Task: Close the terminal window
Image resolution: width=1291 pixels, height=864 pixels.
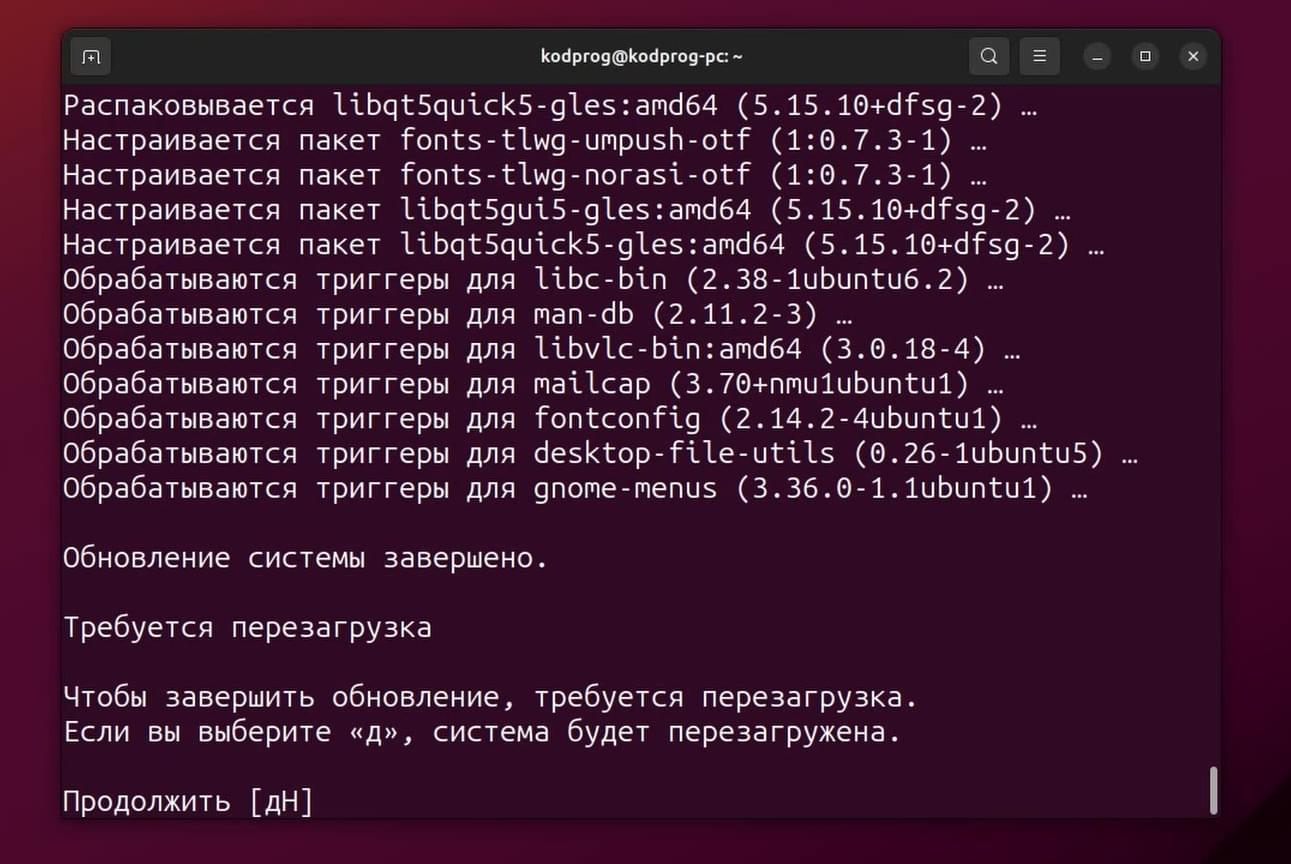Action: pyautogui.click(x=1193, y=57)
